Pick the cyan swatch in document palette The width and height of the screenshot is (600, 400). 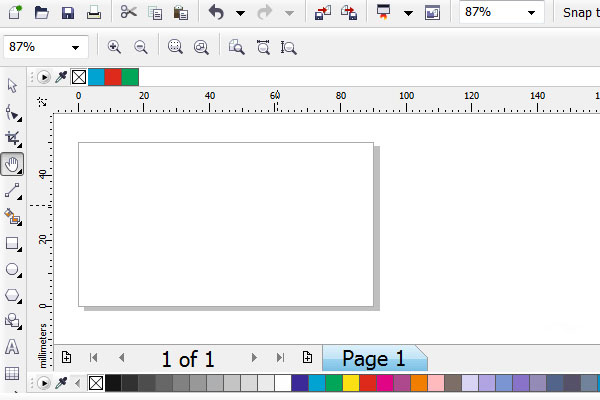click(96, 77)
